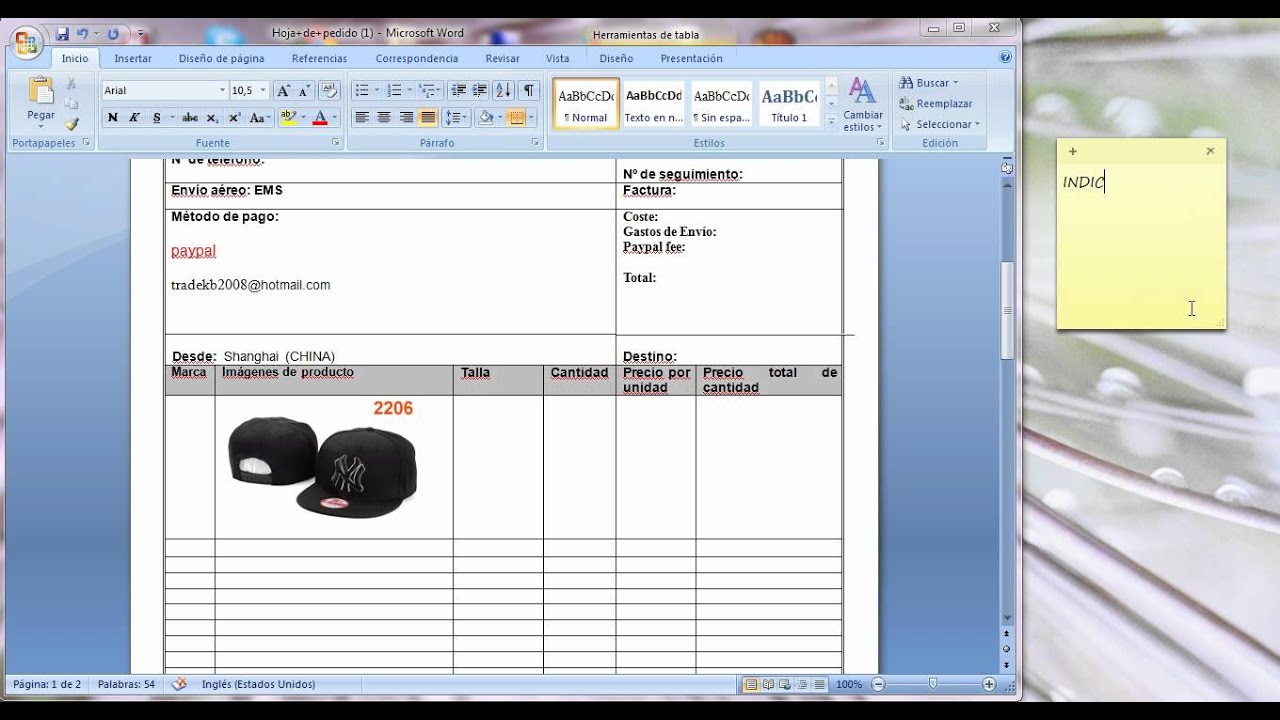Center text alignment
The width and height of the screenshot is (1280, 720).
point(384,117)
